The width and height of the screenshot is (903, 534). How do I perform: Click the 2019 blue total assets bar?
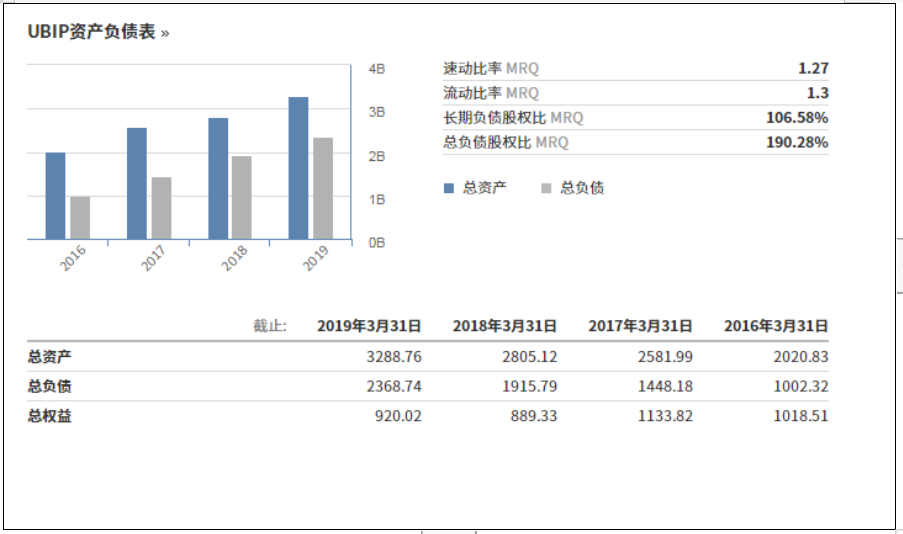(298, 168)
